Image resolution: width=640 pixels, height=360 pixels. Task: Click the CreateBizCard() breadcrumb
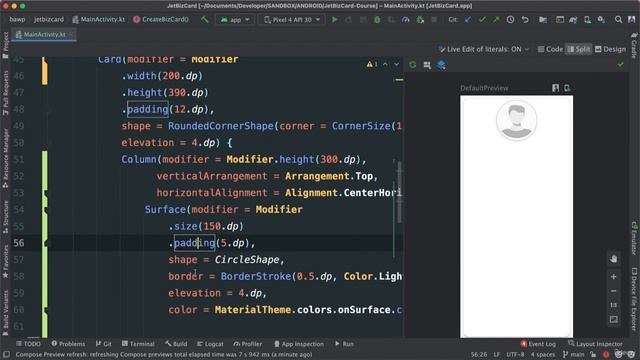pyautogui.click(x=161, y=19)
